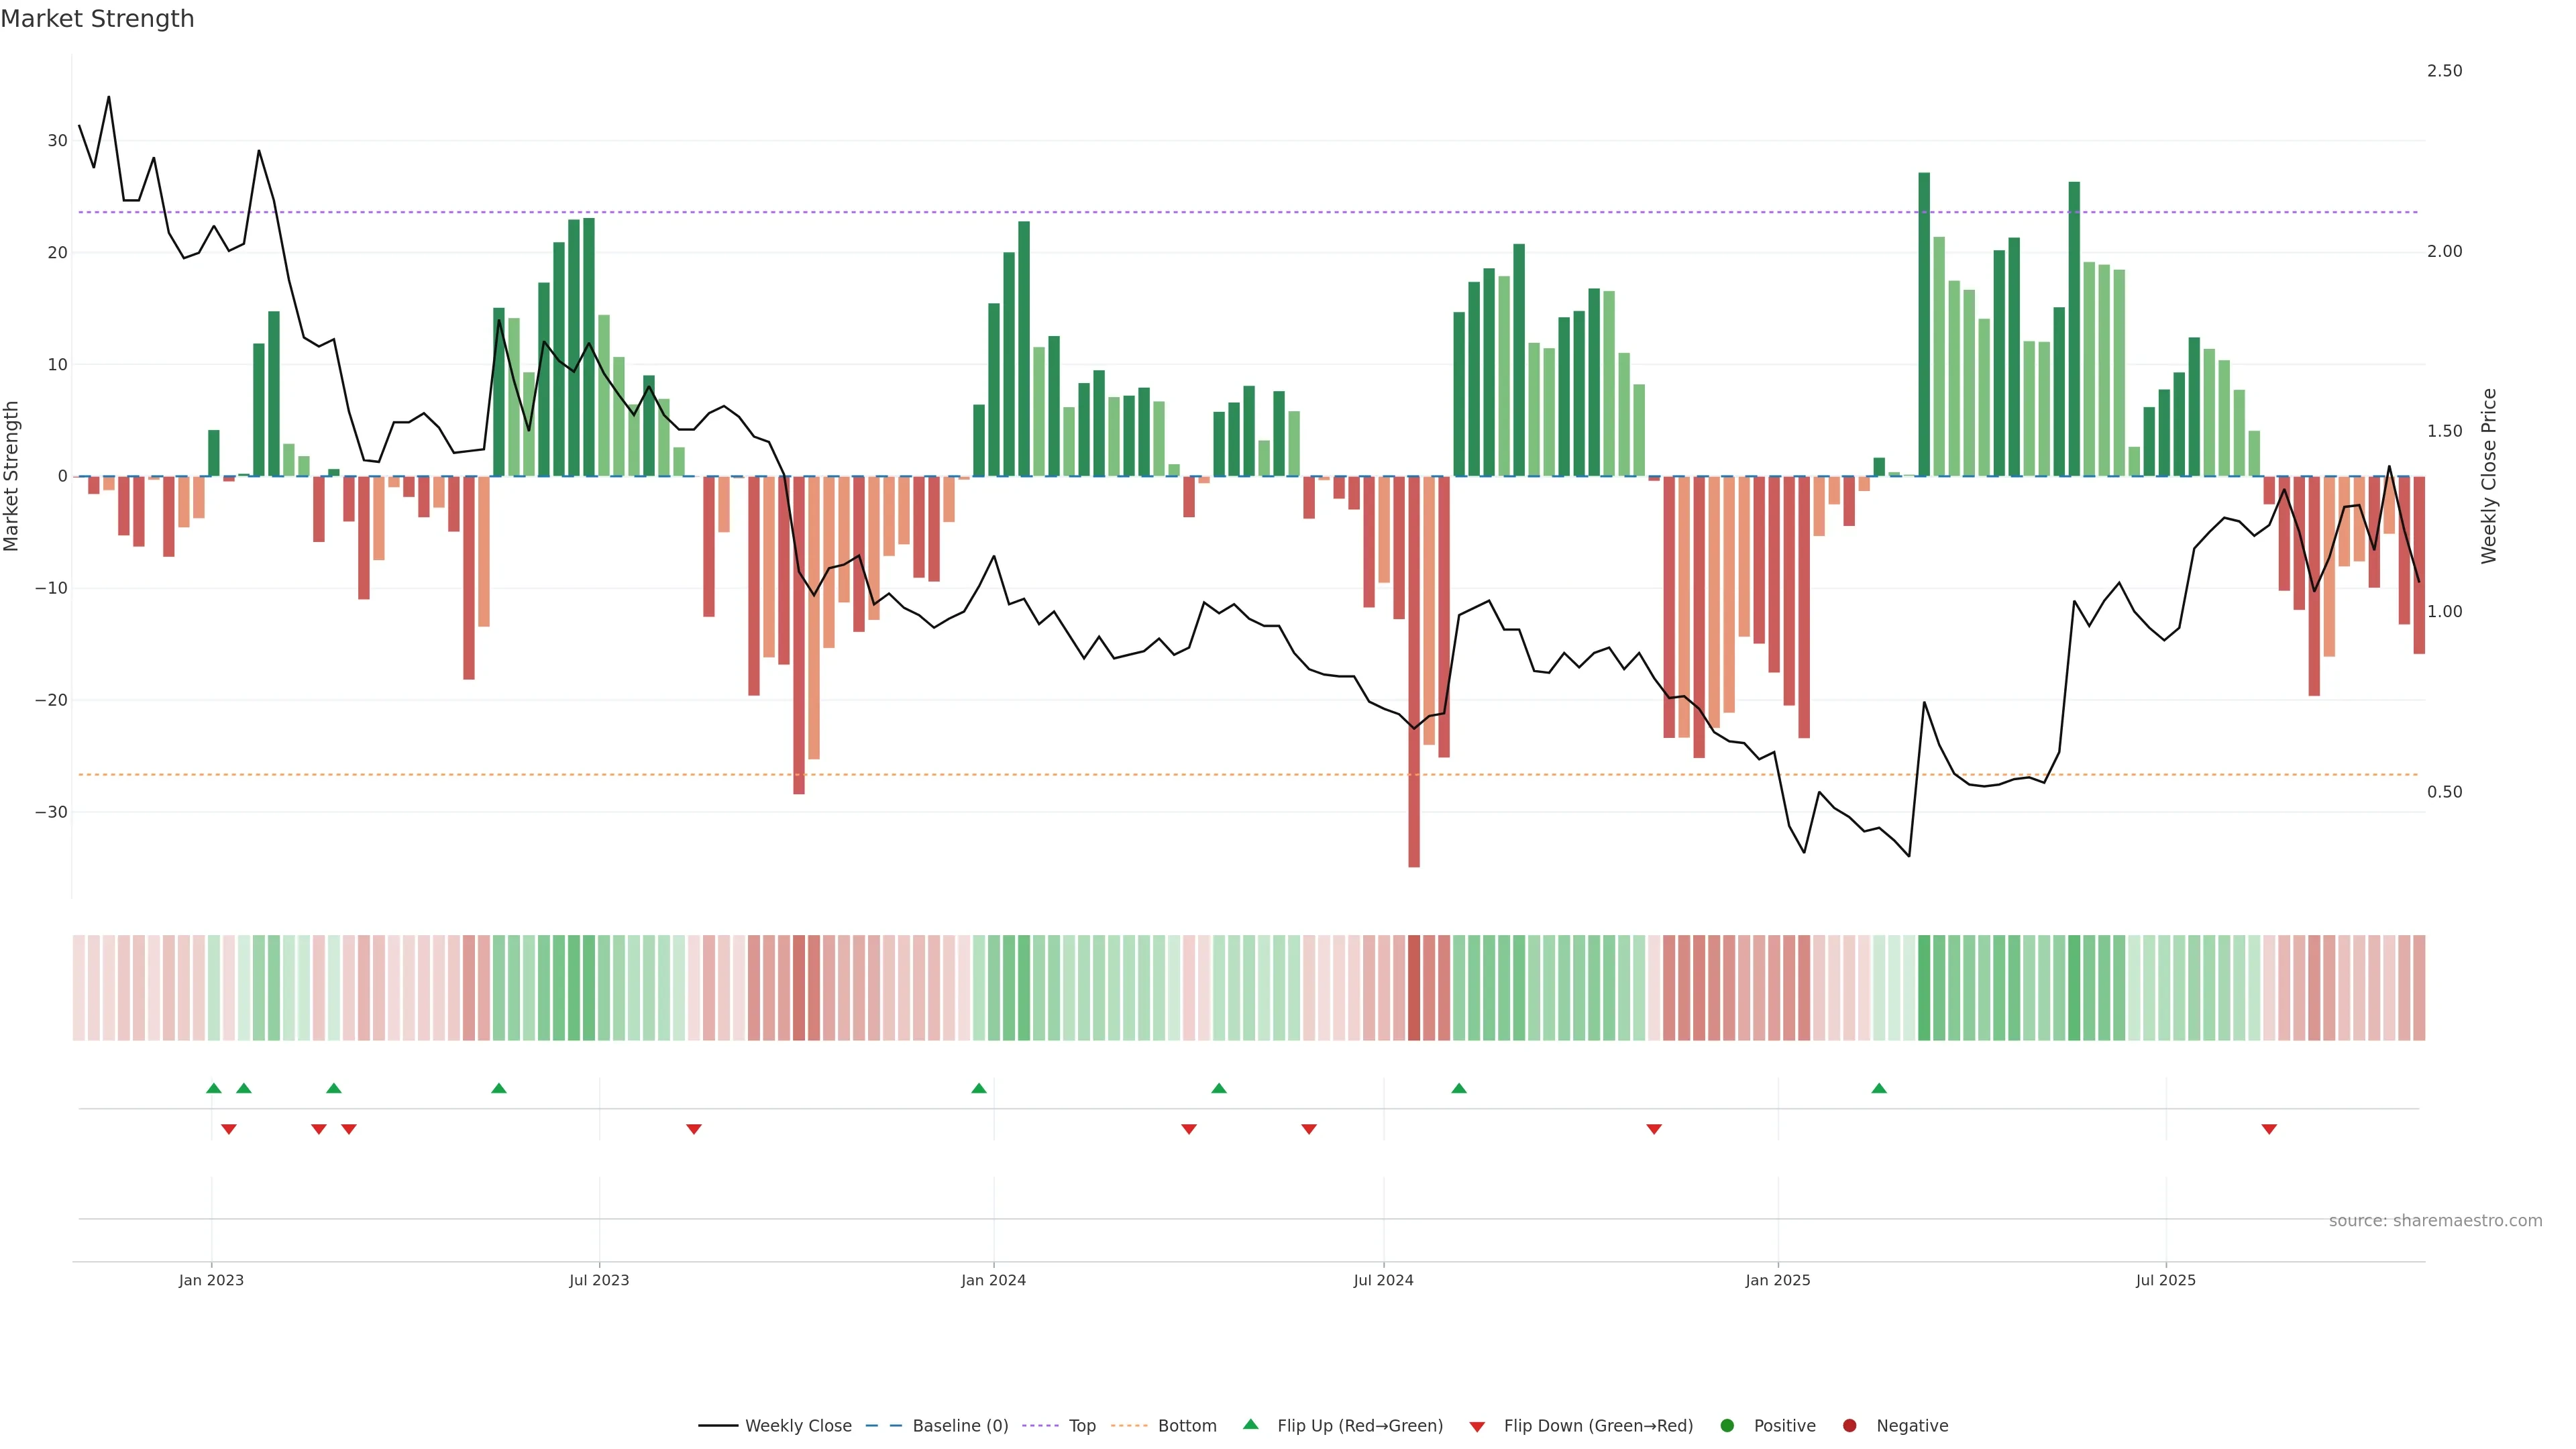Click the green Flip Up legend triangle

click(1250, 1424)
